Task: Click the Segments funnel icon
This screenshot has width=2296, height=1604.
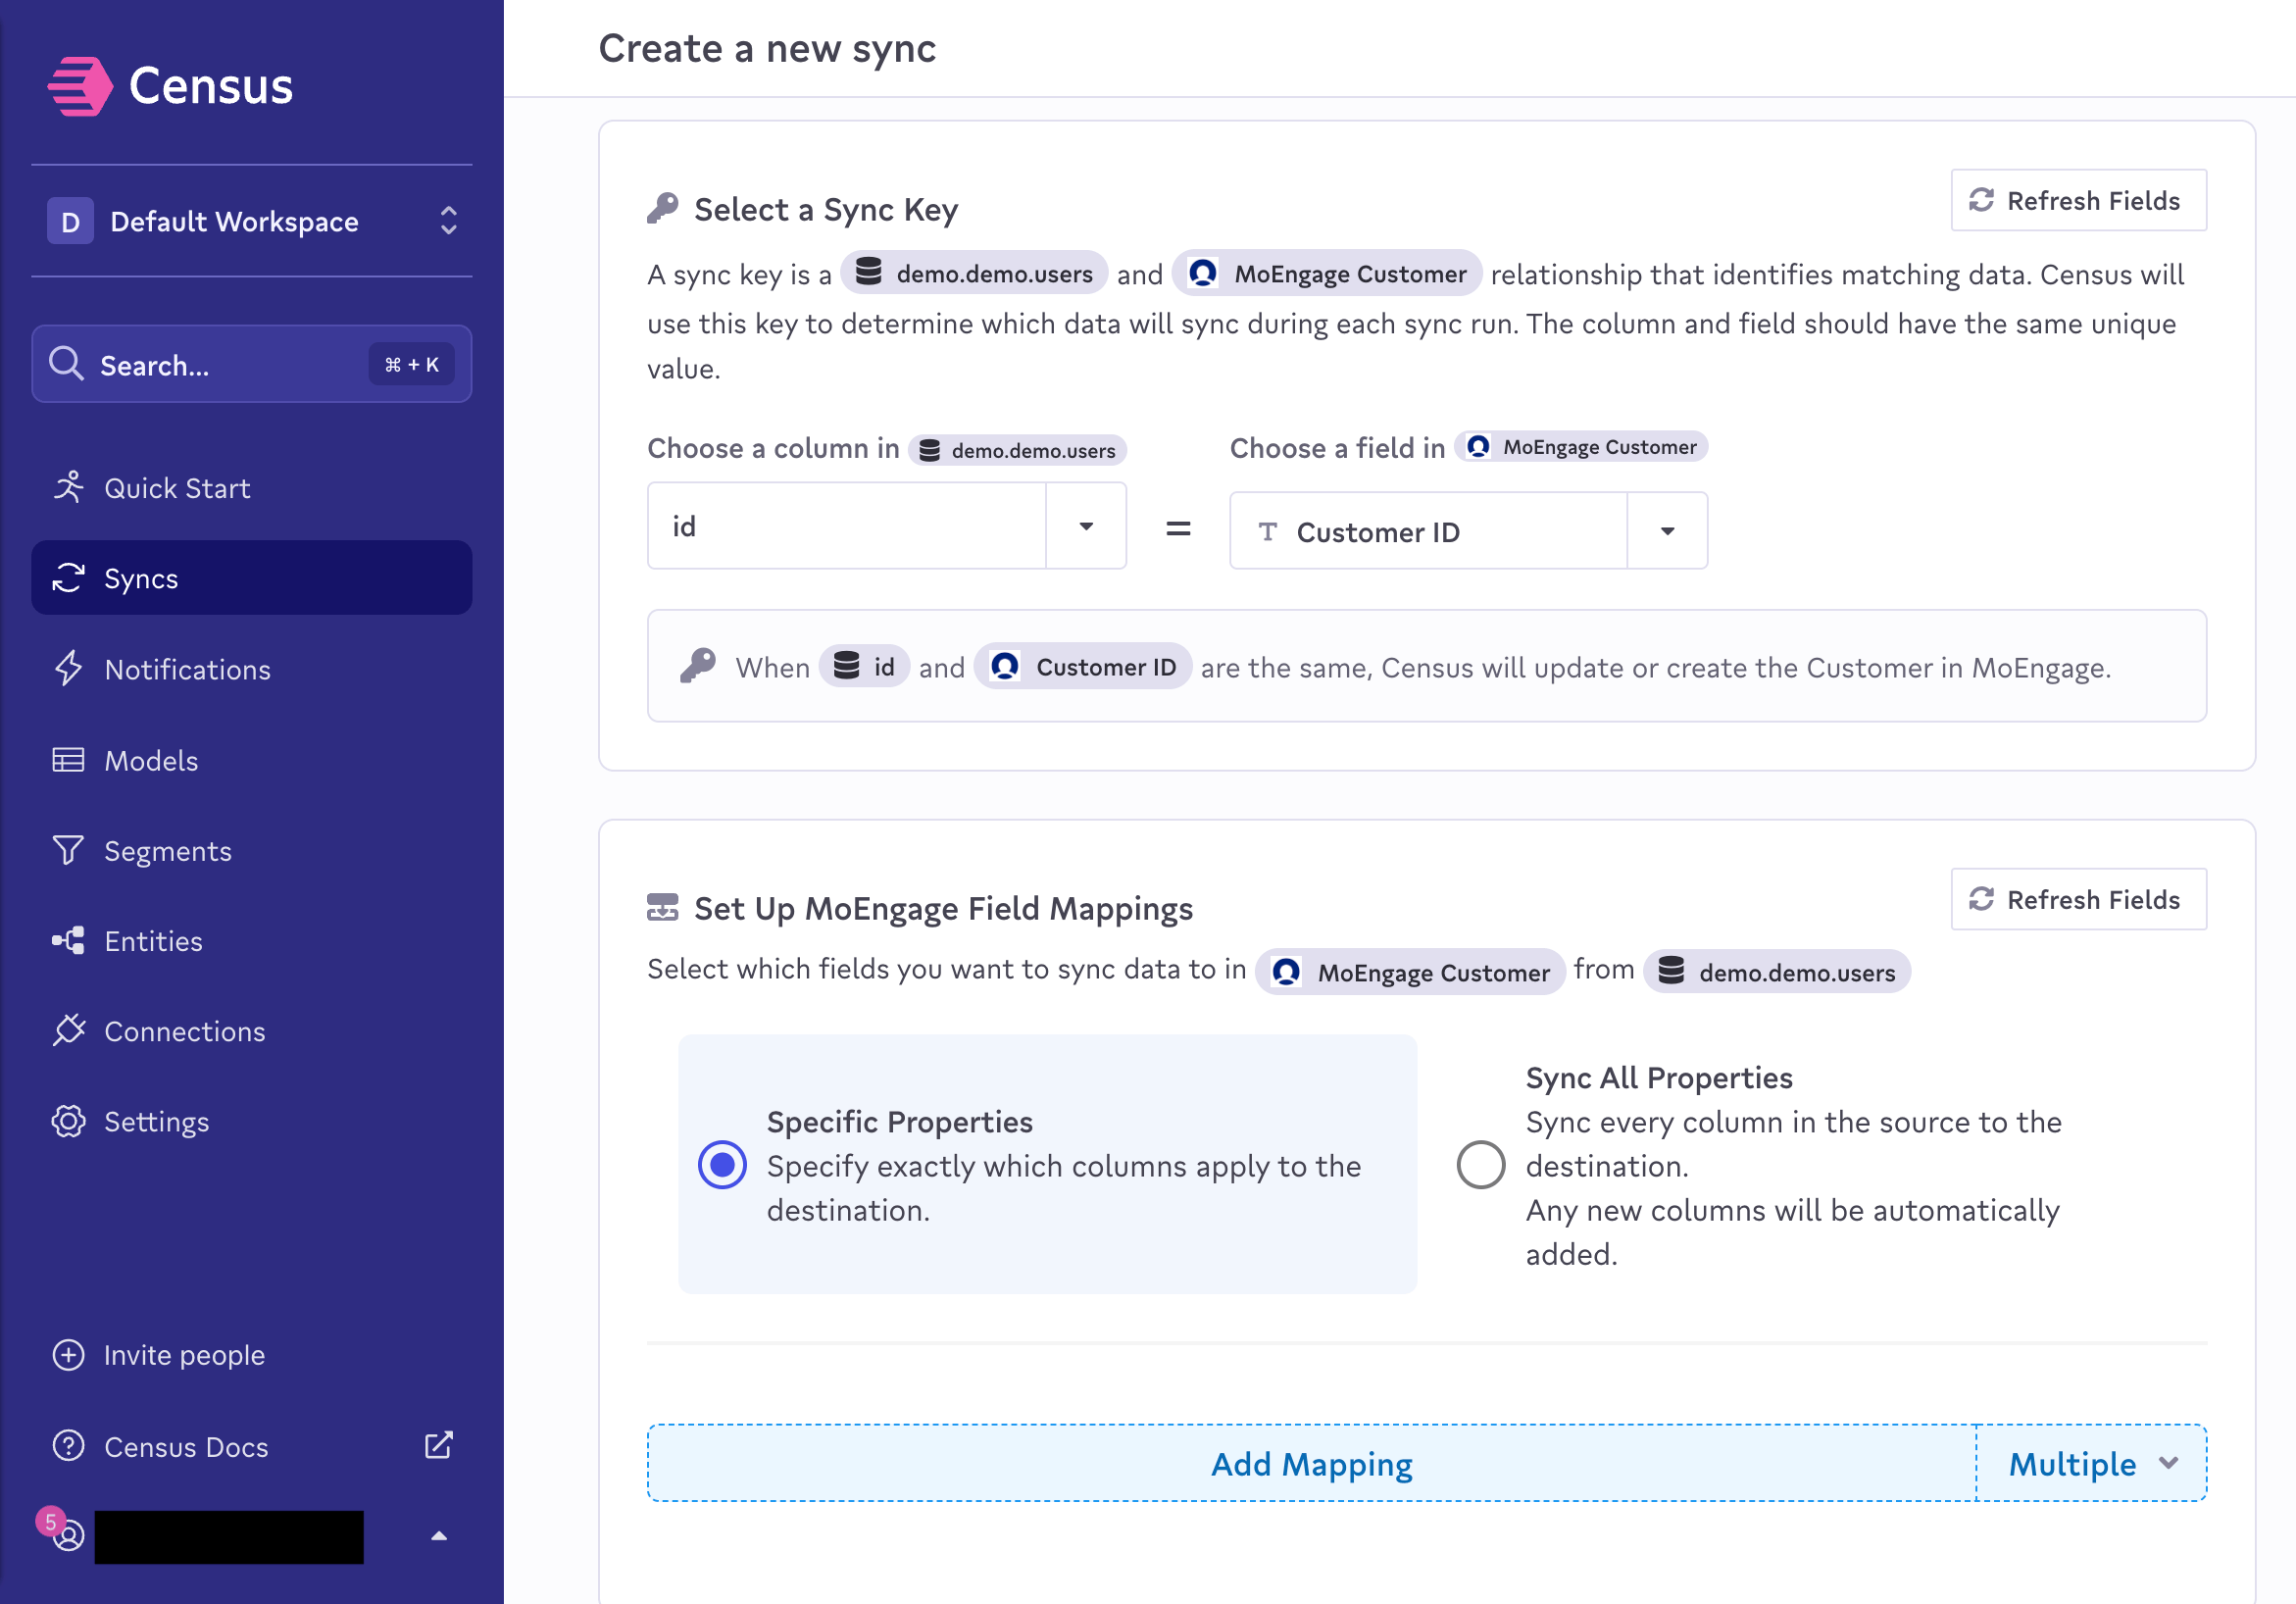Action: (68, 850)
